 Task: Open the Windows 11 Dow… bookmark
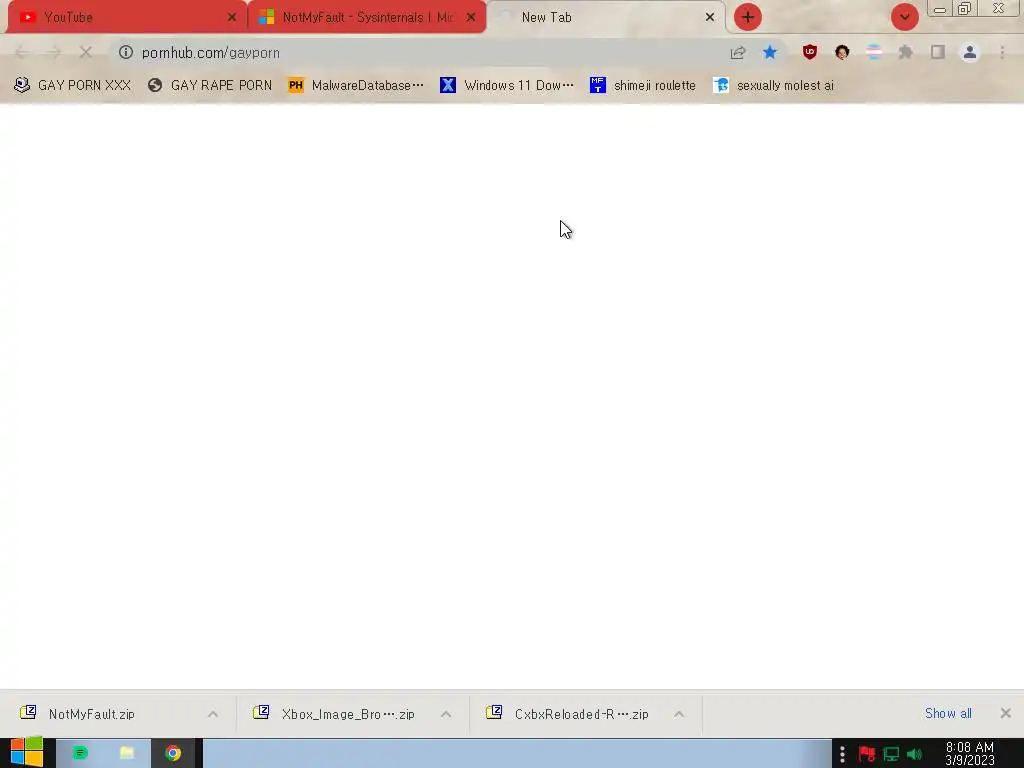[x=507, y=86]
